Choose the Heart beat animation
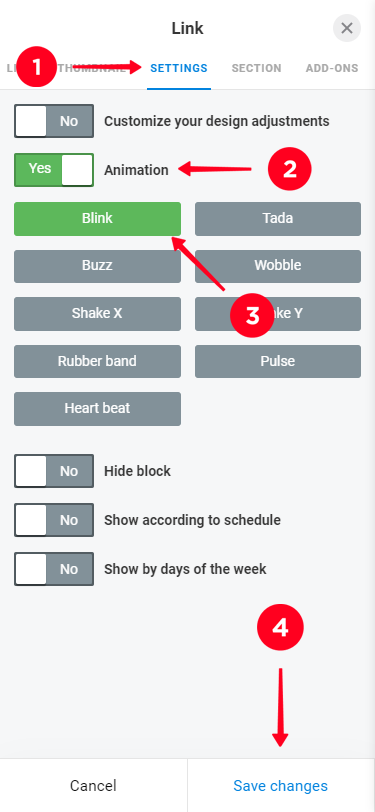Screen dimensions: 375x812 pyautogui.click(x=97, y=409)
